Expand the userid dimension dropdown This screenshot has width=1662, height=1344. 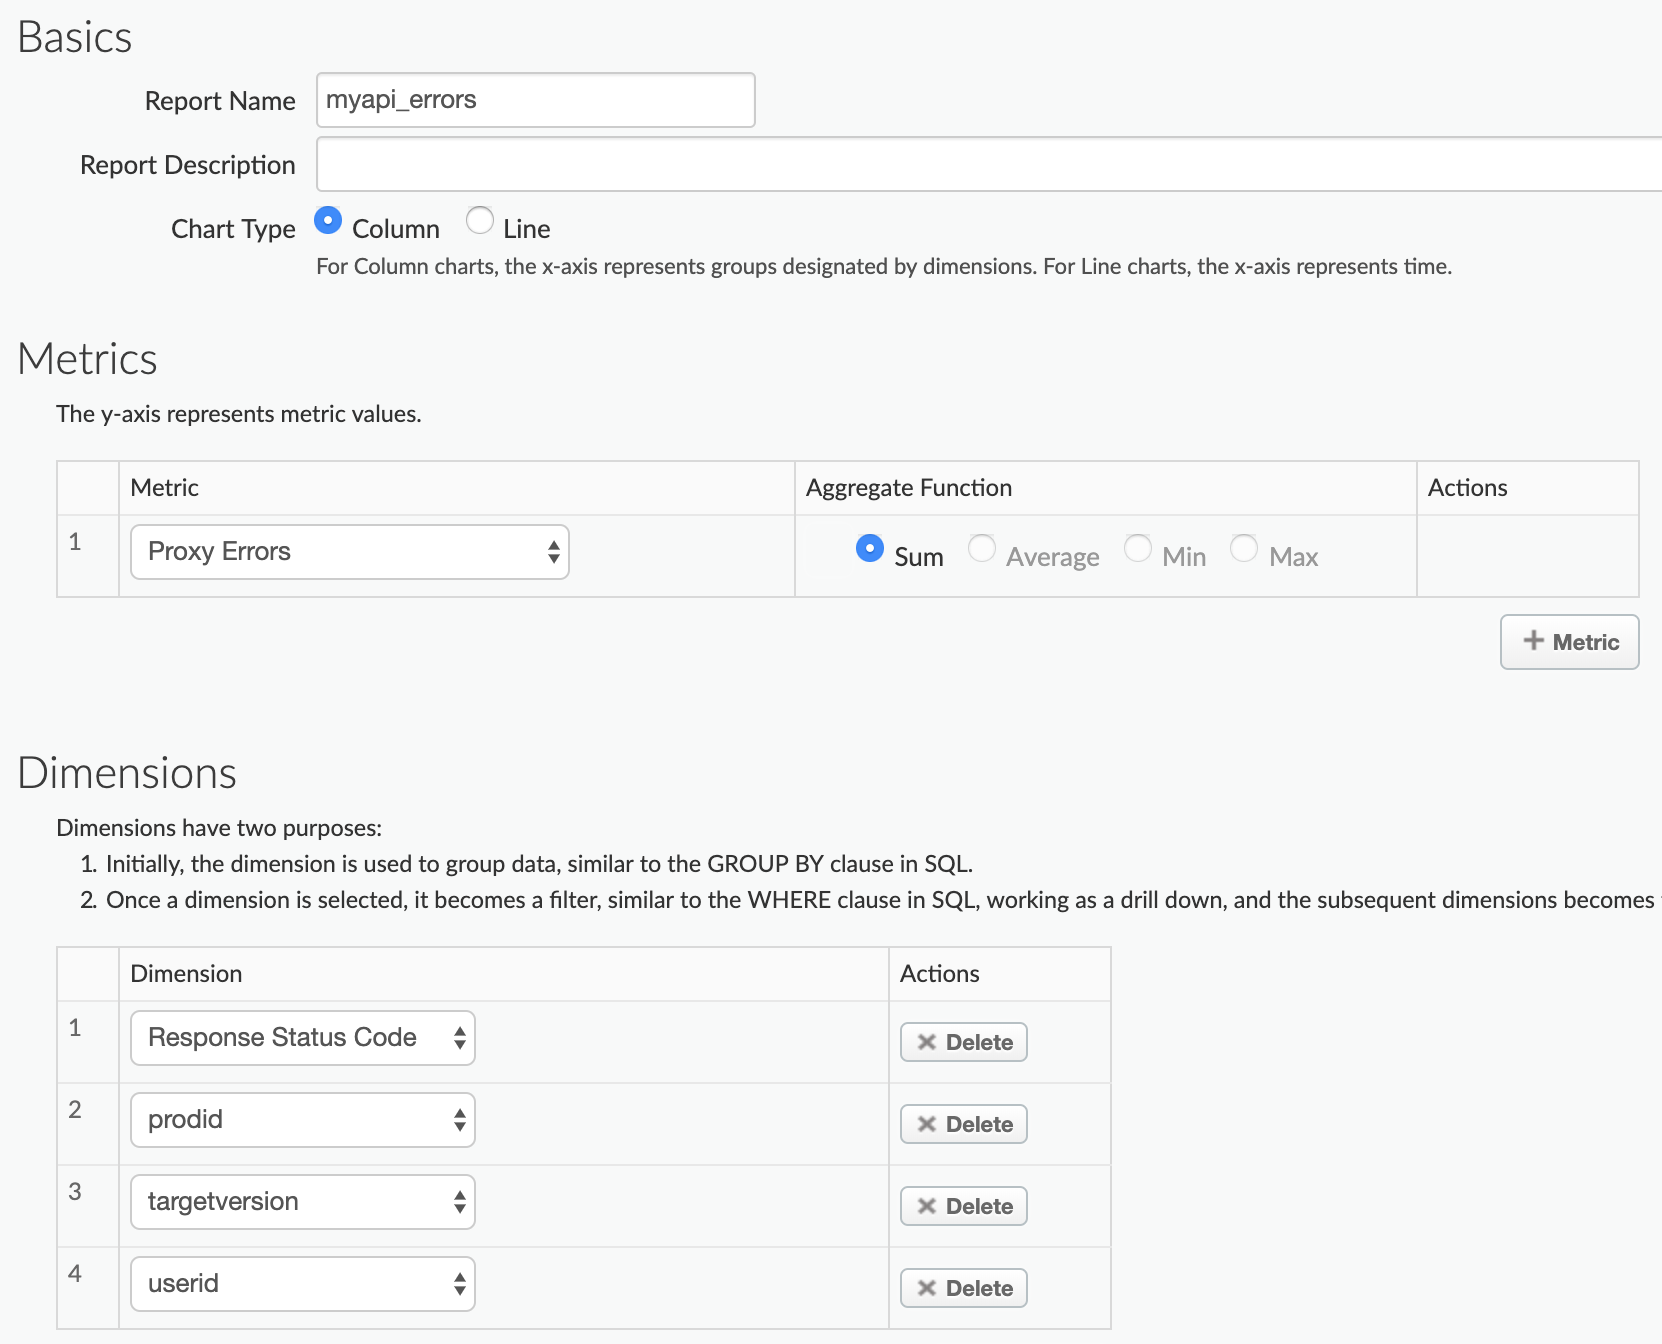(x=302, y=1284)
